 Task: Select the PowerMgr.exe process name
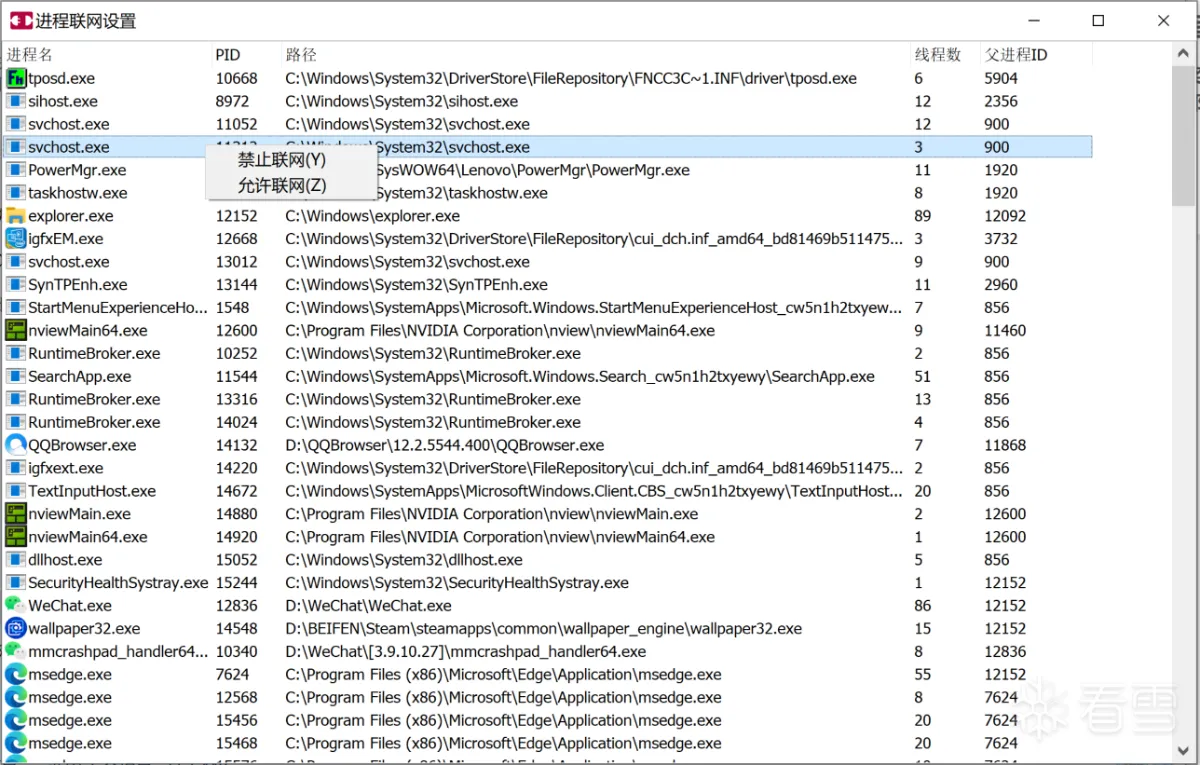click(77, 170)
